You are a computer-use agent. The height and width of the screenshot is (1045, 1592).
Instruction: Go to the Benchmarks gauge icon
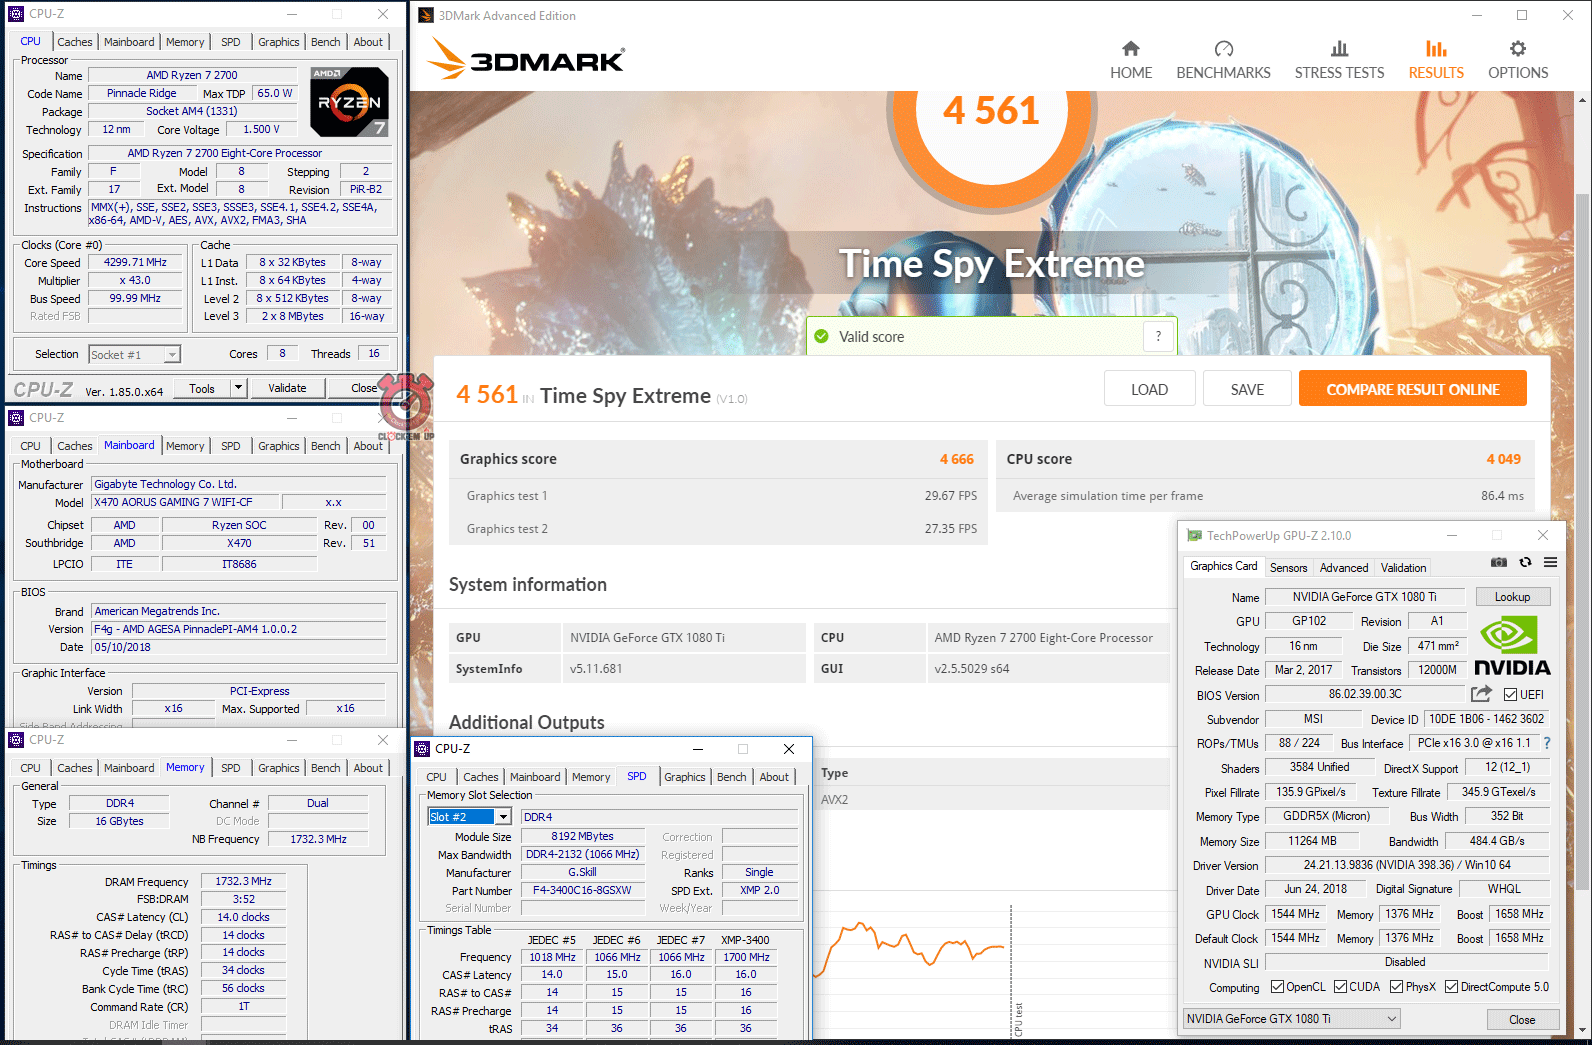pos(1223,50)
